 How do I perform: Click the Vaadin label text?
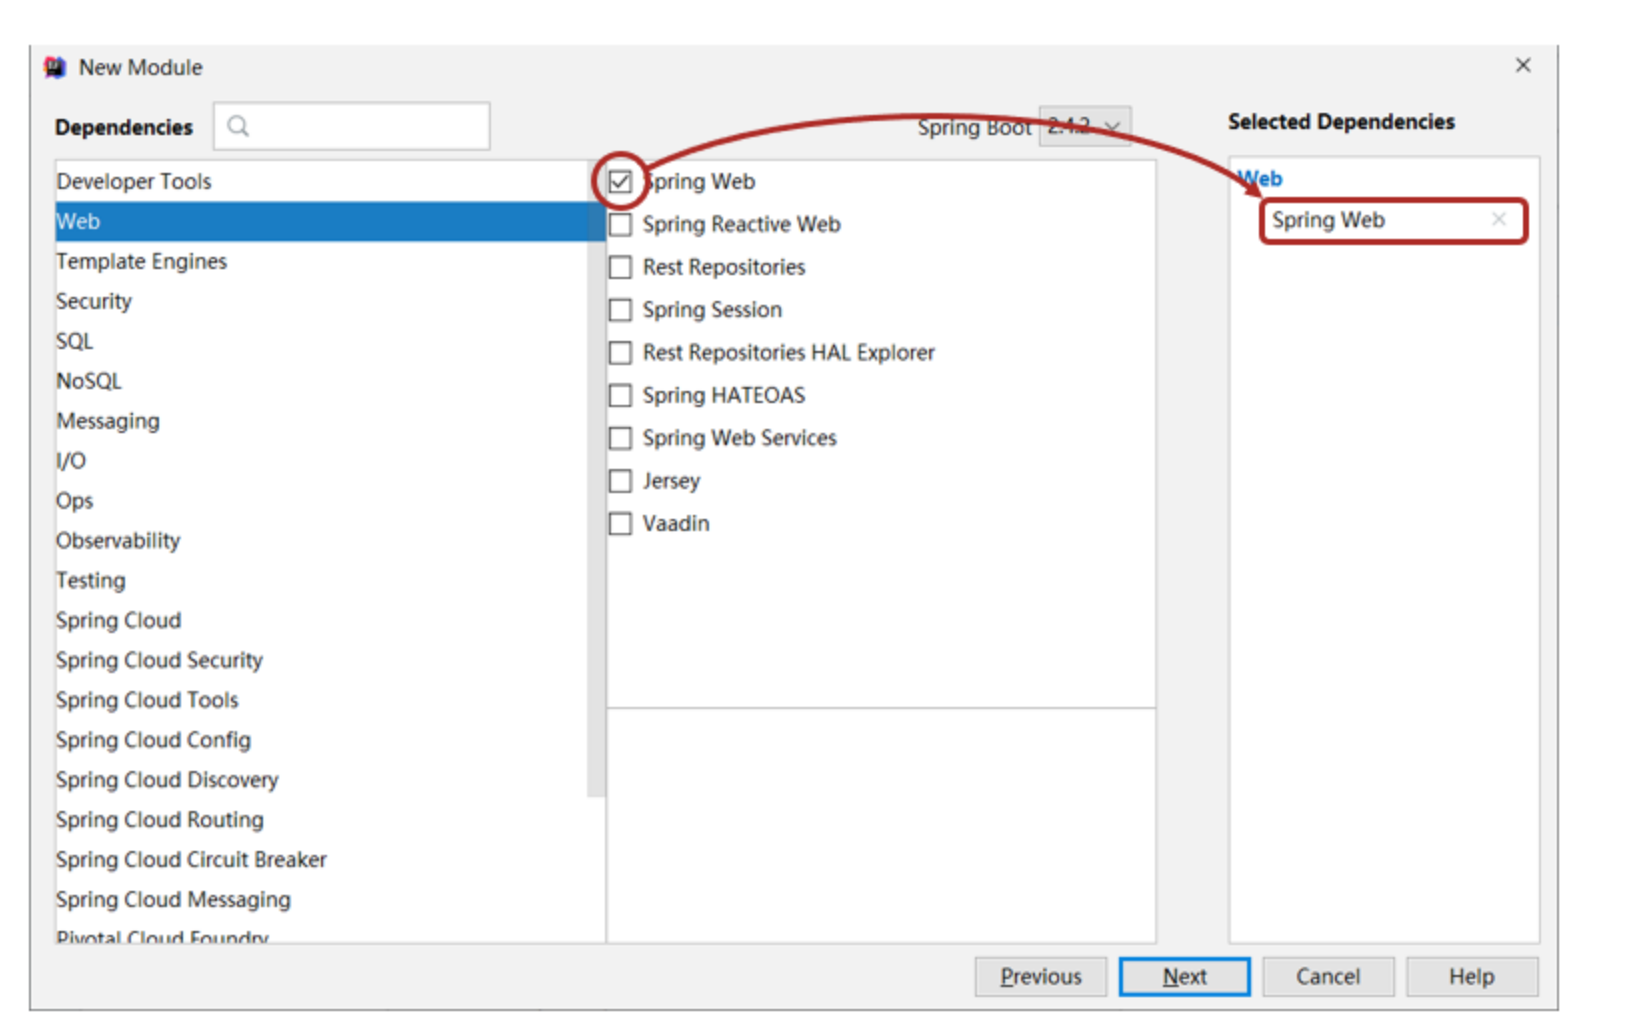pos(676,524)
